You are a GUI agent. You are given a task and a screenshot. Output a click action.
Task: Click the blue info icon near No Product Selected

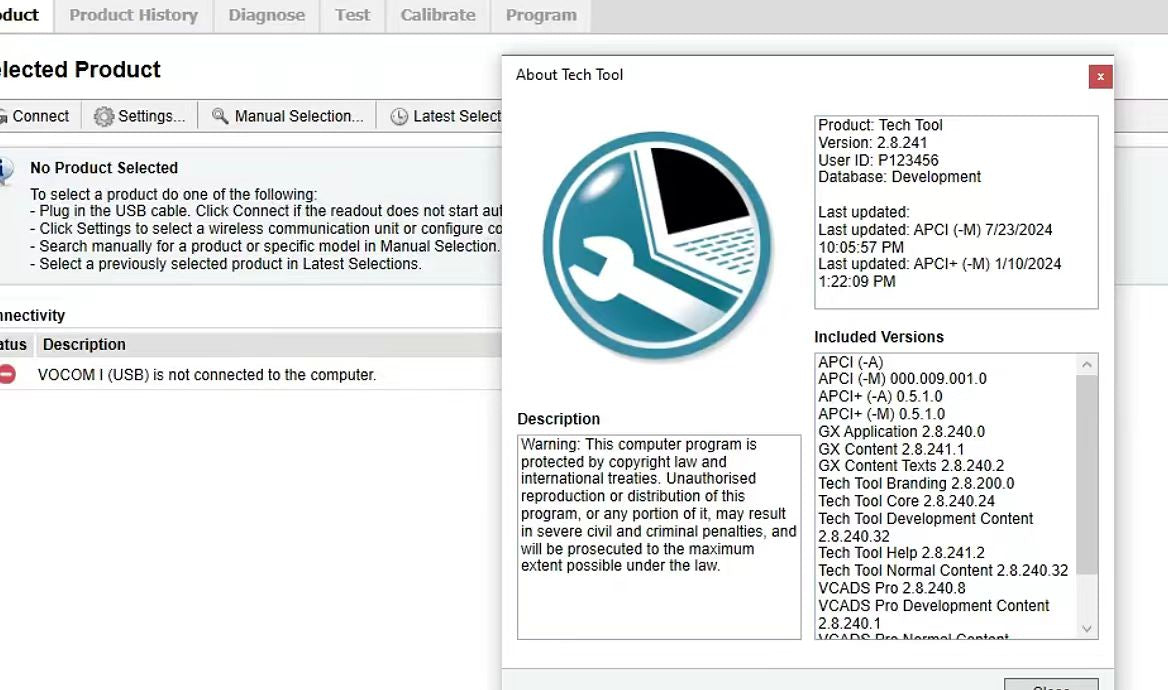6,169
